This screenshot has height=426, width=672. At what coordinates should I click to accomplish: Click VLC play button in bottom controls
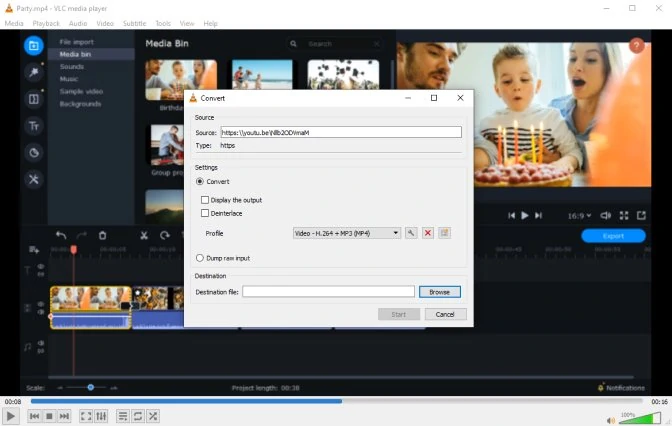[11, 416]
